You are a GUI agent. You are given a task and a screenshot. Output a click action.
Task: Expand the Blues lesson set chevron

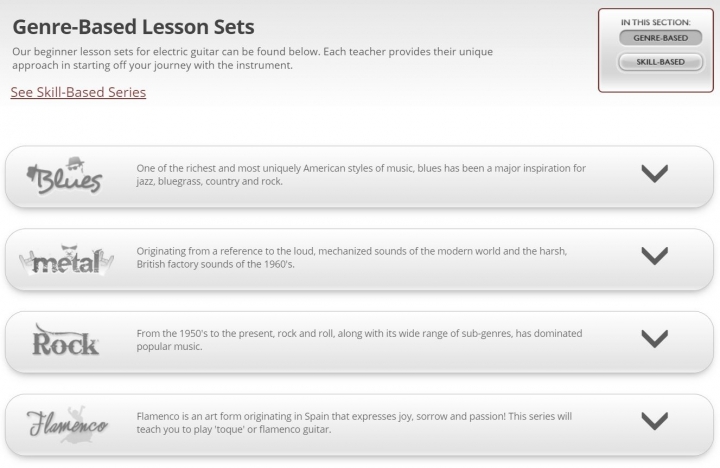654,174
